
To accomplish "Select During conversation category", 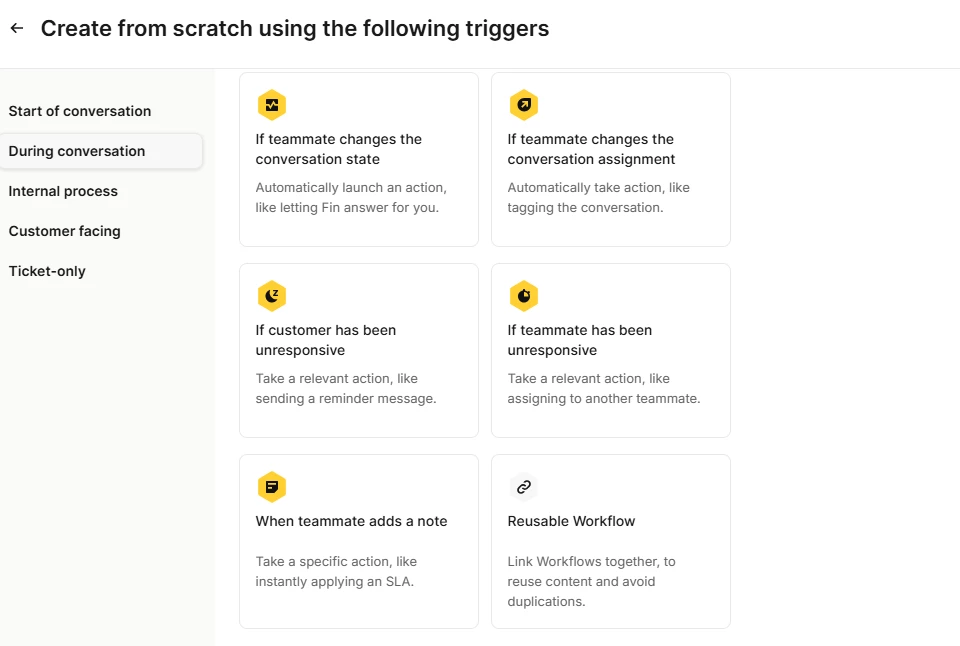I will (101, 151).
